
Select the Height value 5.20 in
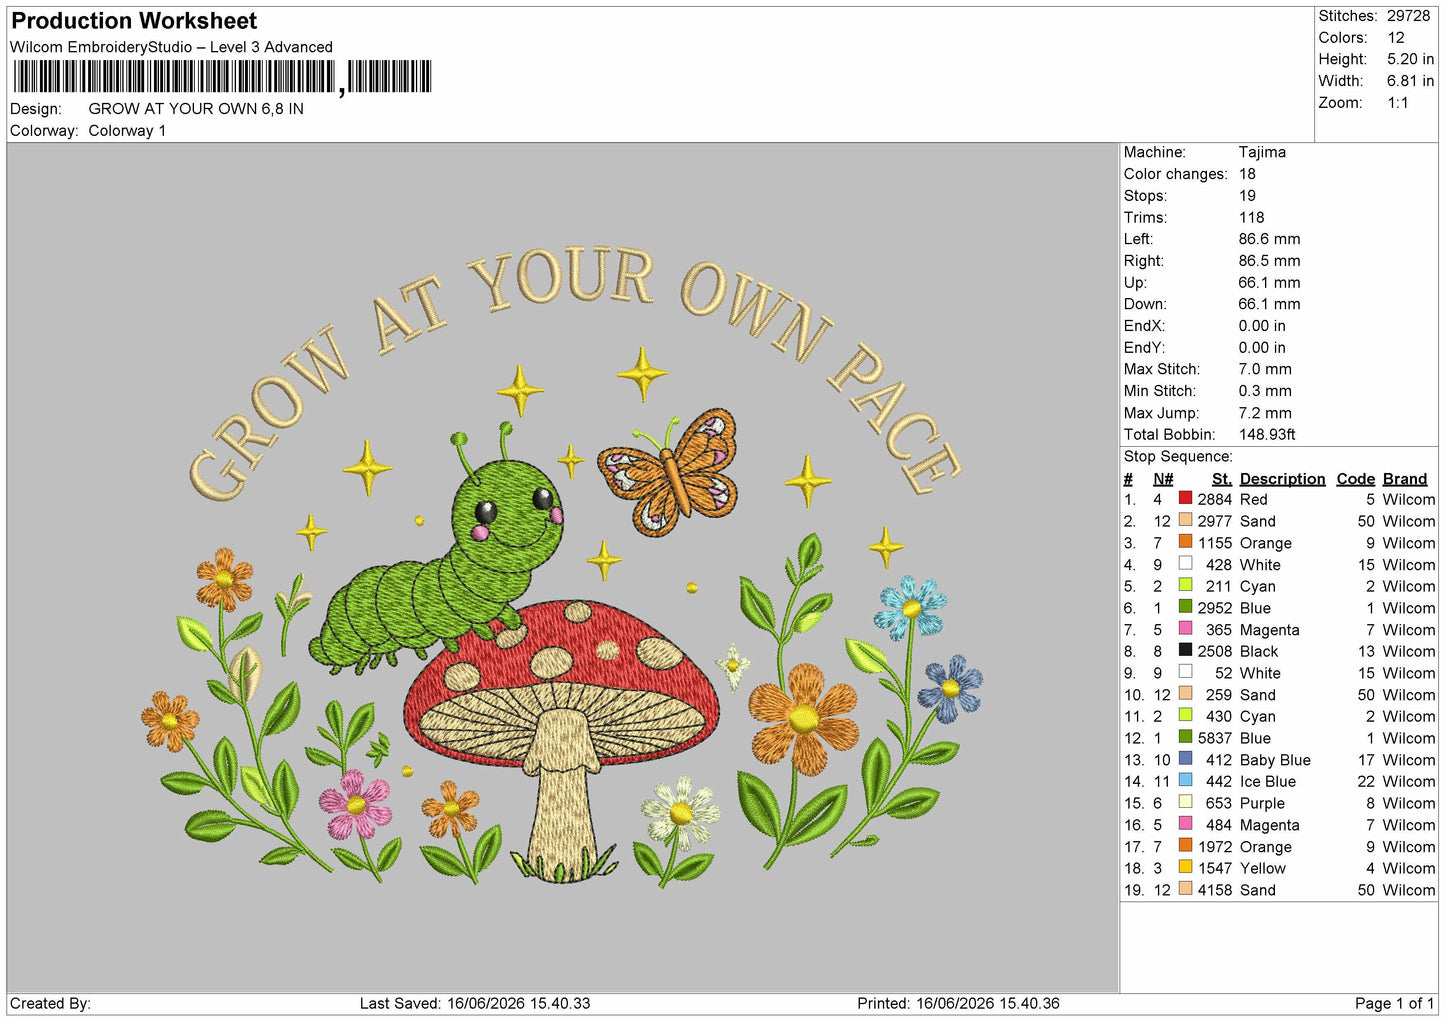[1410, 59]
